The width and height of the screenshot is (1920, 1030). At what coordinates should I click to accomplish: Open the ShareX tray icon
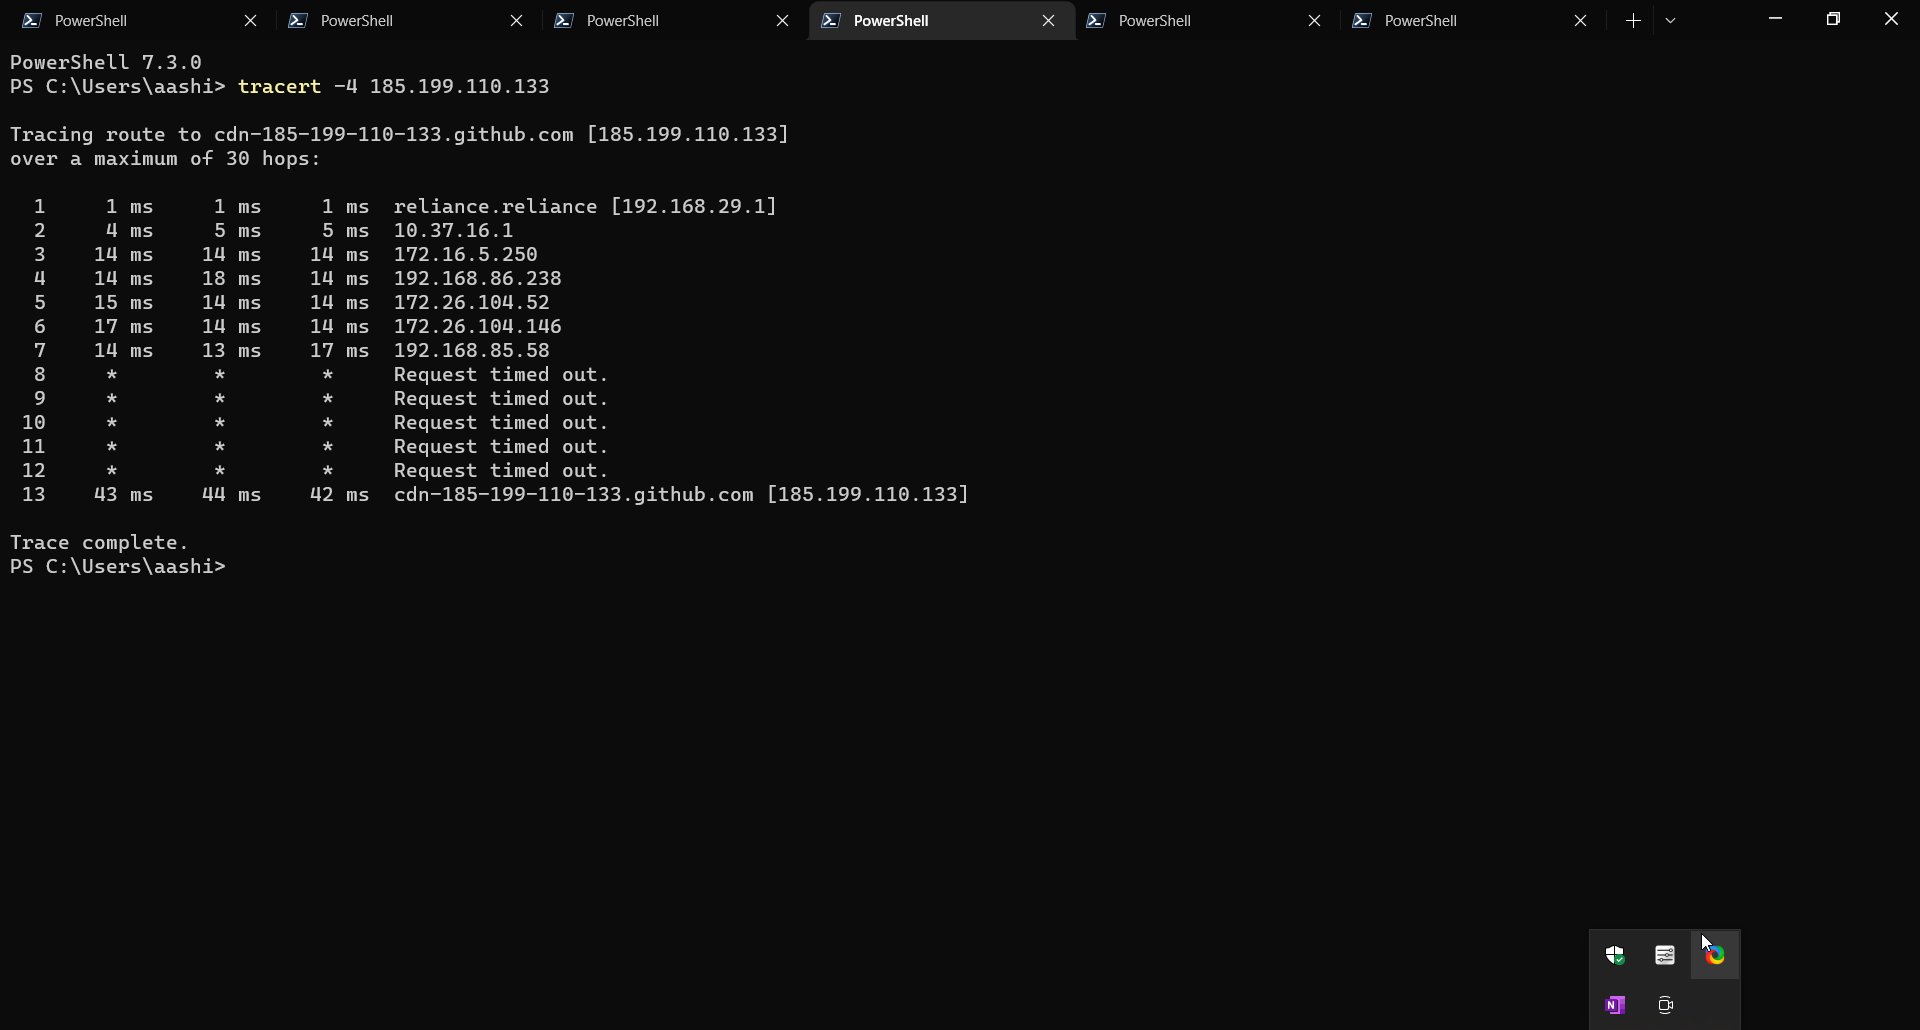tap(1715, 955)
